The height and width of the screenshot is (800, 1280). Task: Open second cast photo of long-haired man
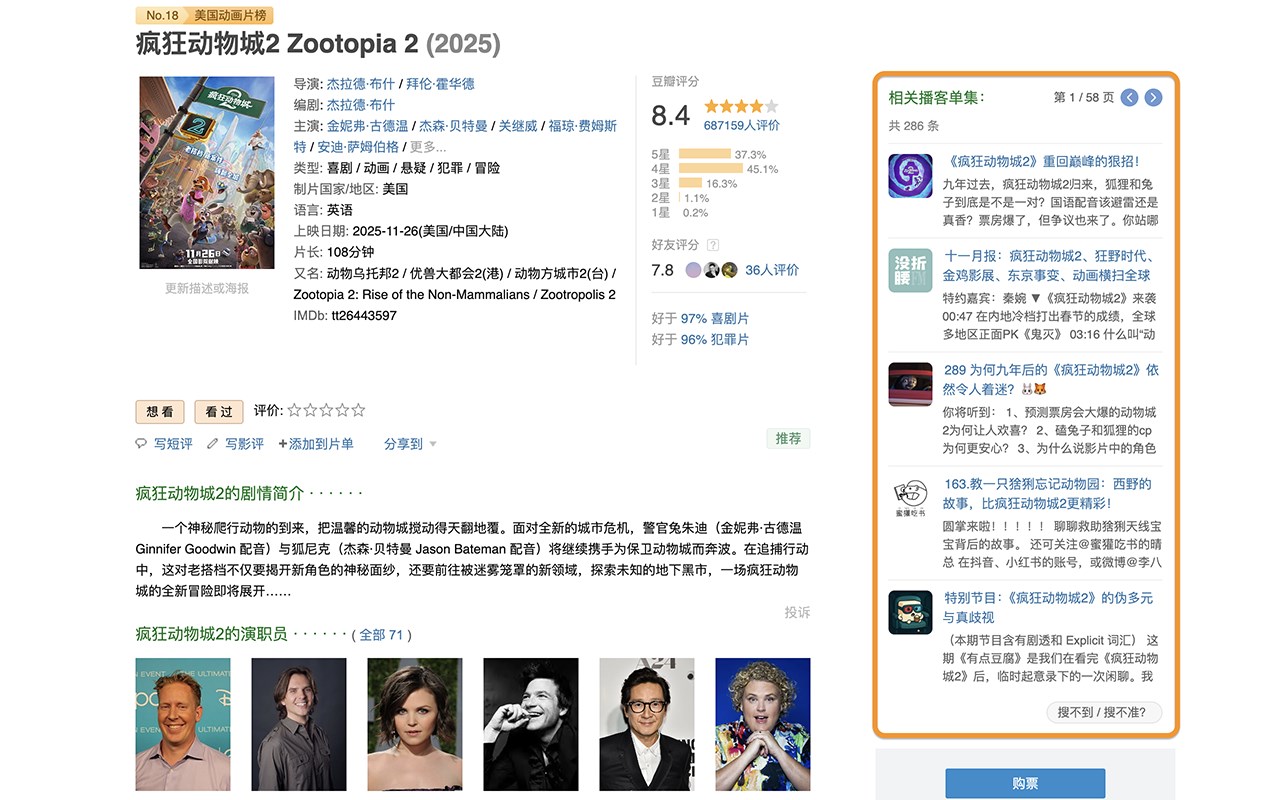tap(299, 724)
